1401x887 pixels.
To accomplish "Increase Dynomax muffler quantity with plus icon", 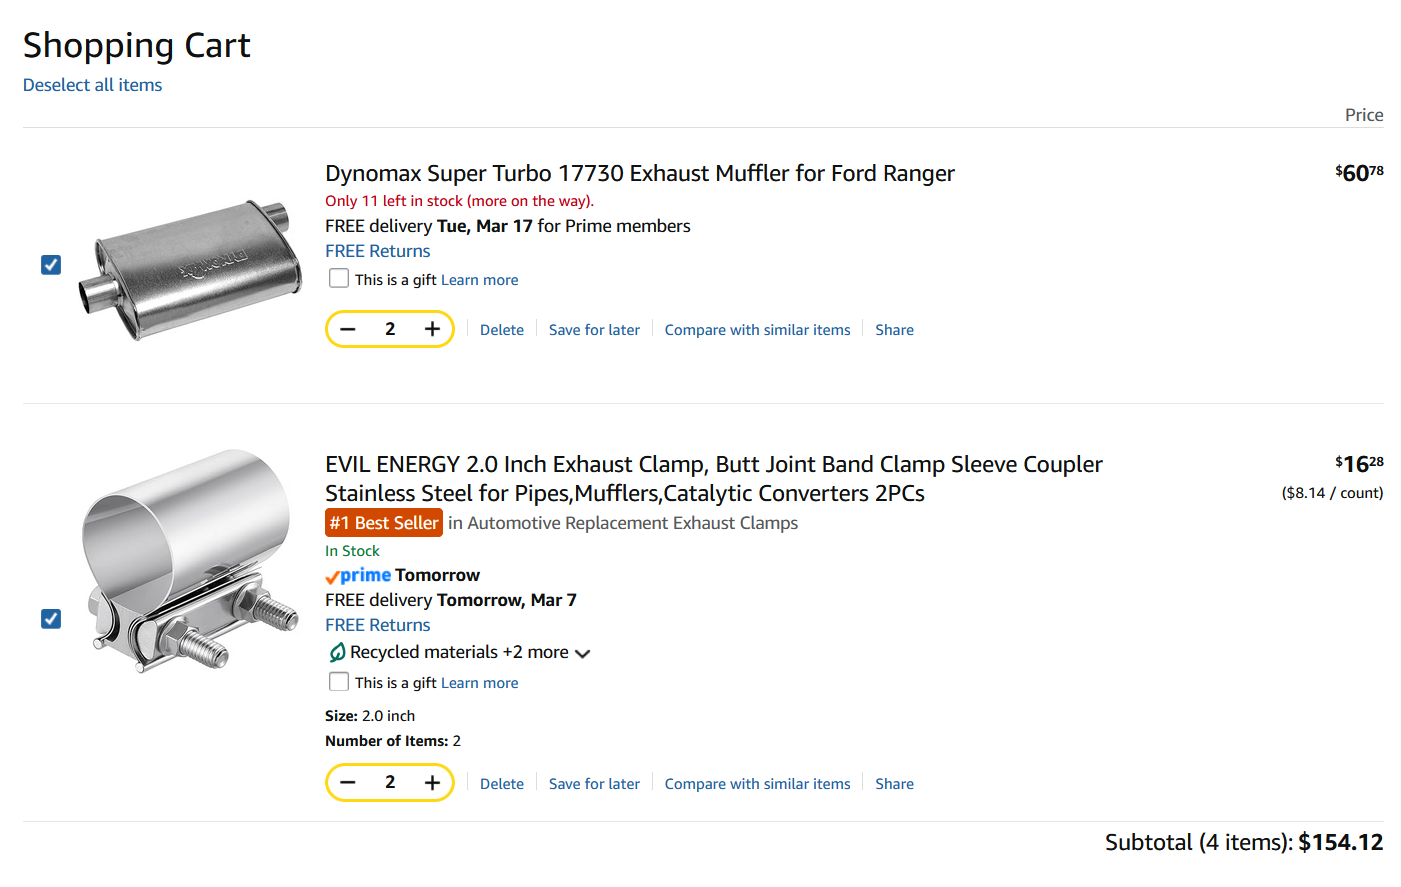I will 432,329.
